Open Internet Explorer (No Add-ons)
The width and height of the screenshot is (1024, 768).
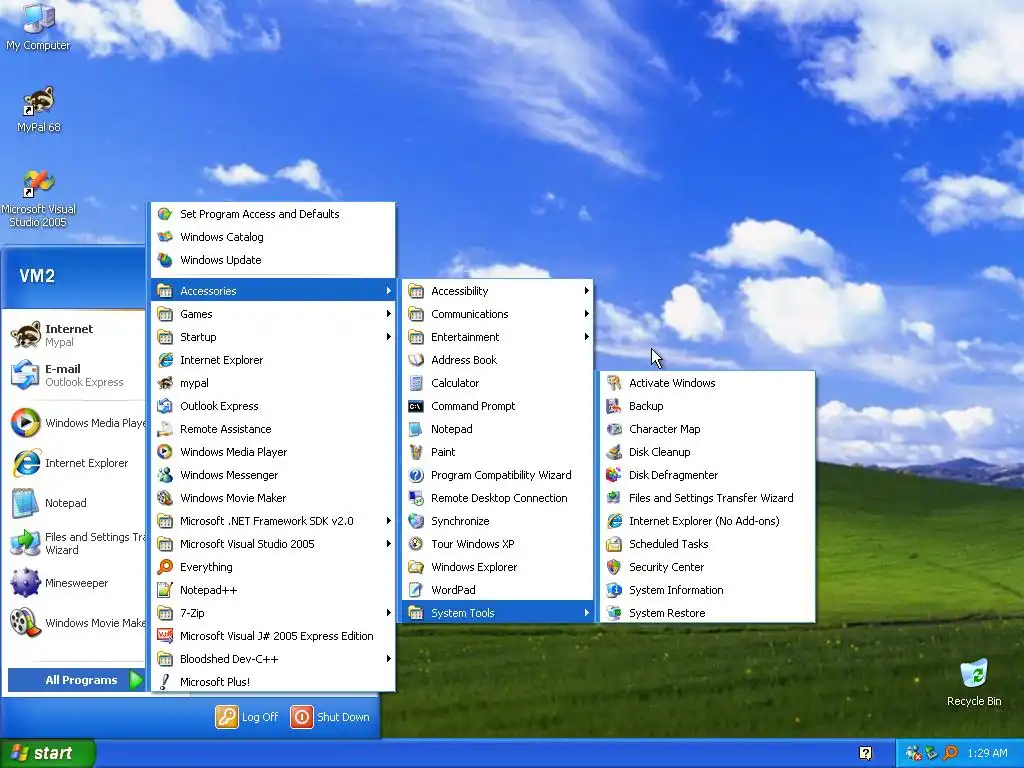(x=708, y=521)
